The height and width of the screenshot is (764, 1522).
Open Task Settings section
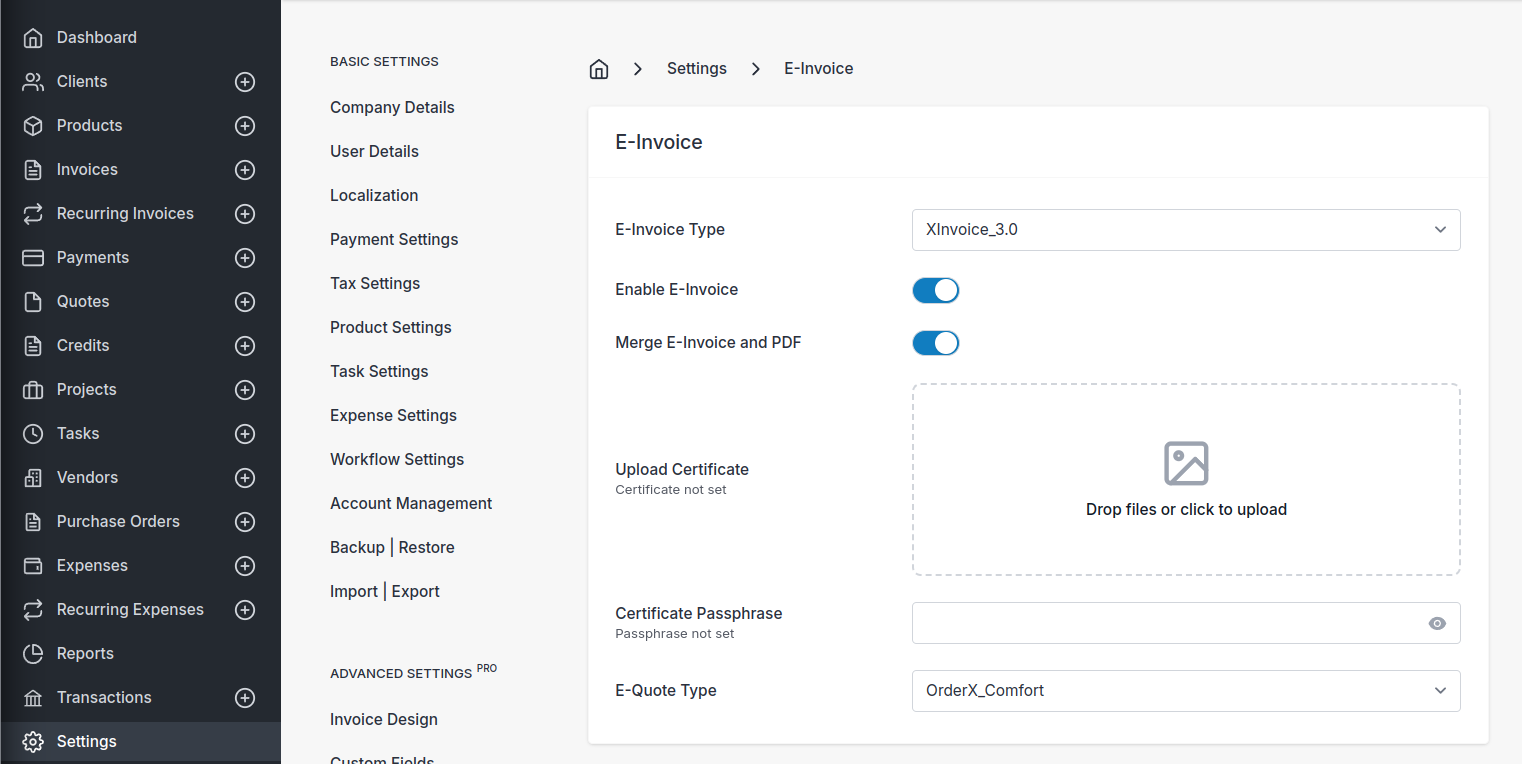pos(379,371)
